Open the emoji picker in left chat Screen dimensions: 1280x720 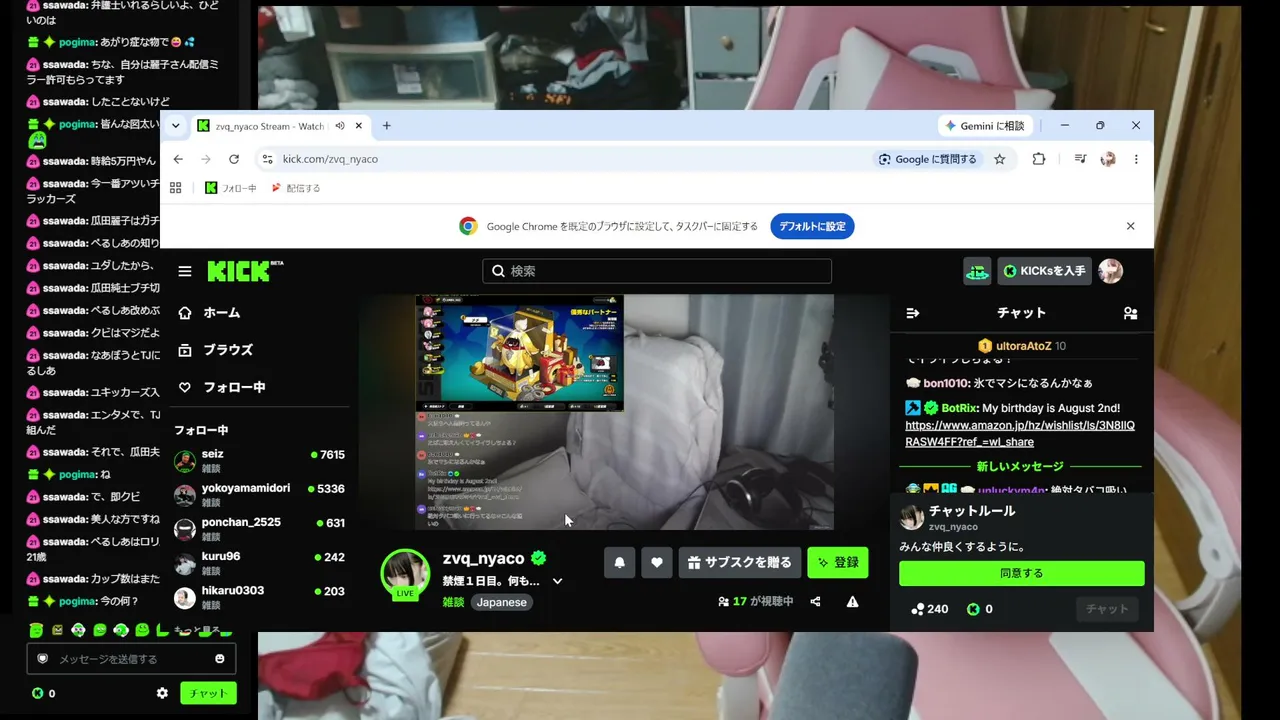(220, 659)
